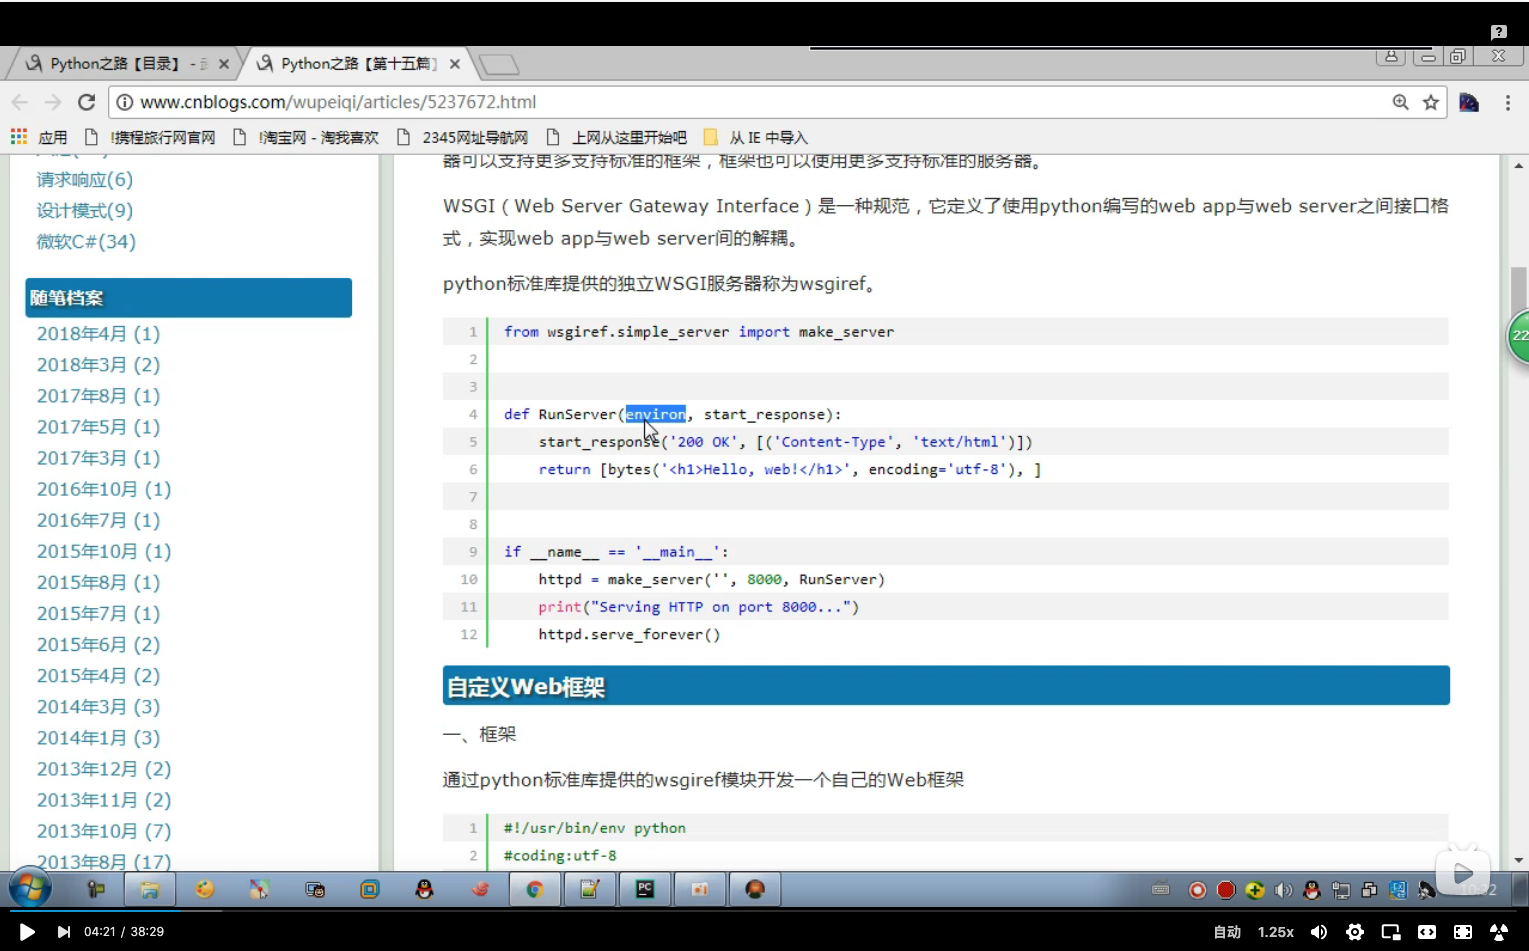Click the Chrome extension icon beside the star
This screenshot has height=951, width=1529.
tap(1469, 102)
